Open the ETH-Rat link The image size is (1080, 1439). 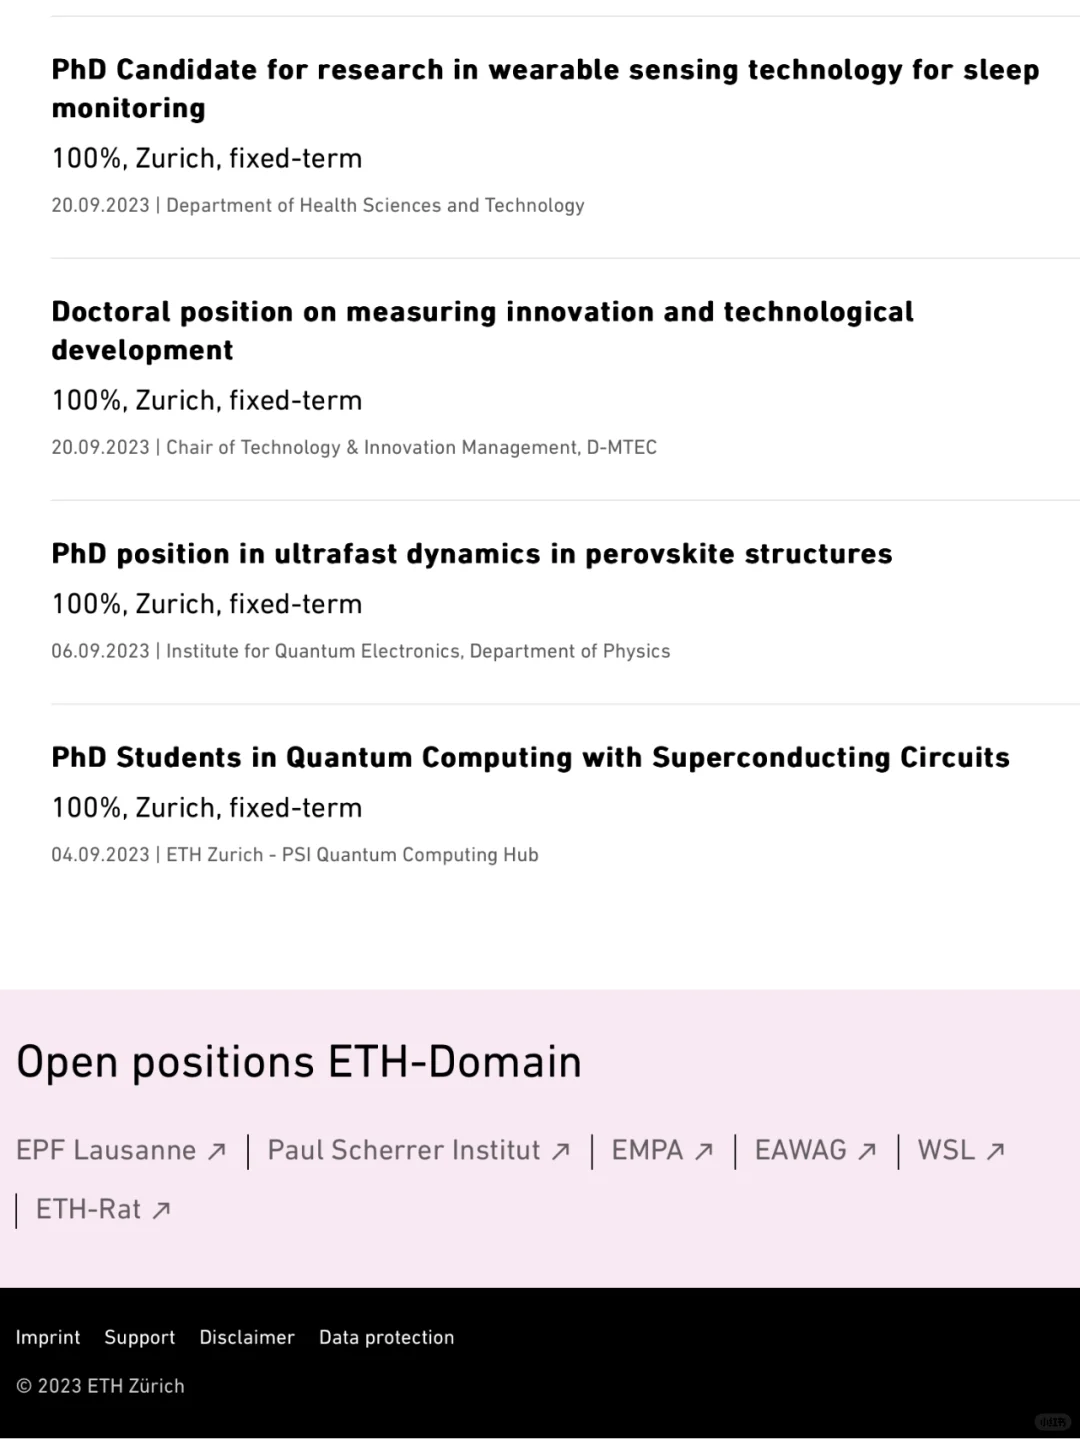[x=88, y=1209]
